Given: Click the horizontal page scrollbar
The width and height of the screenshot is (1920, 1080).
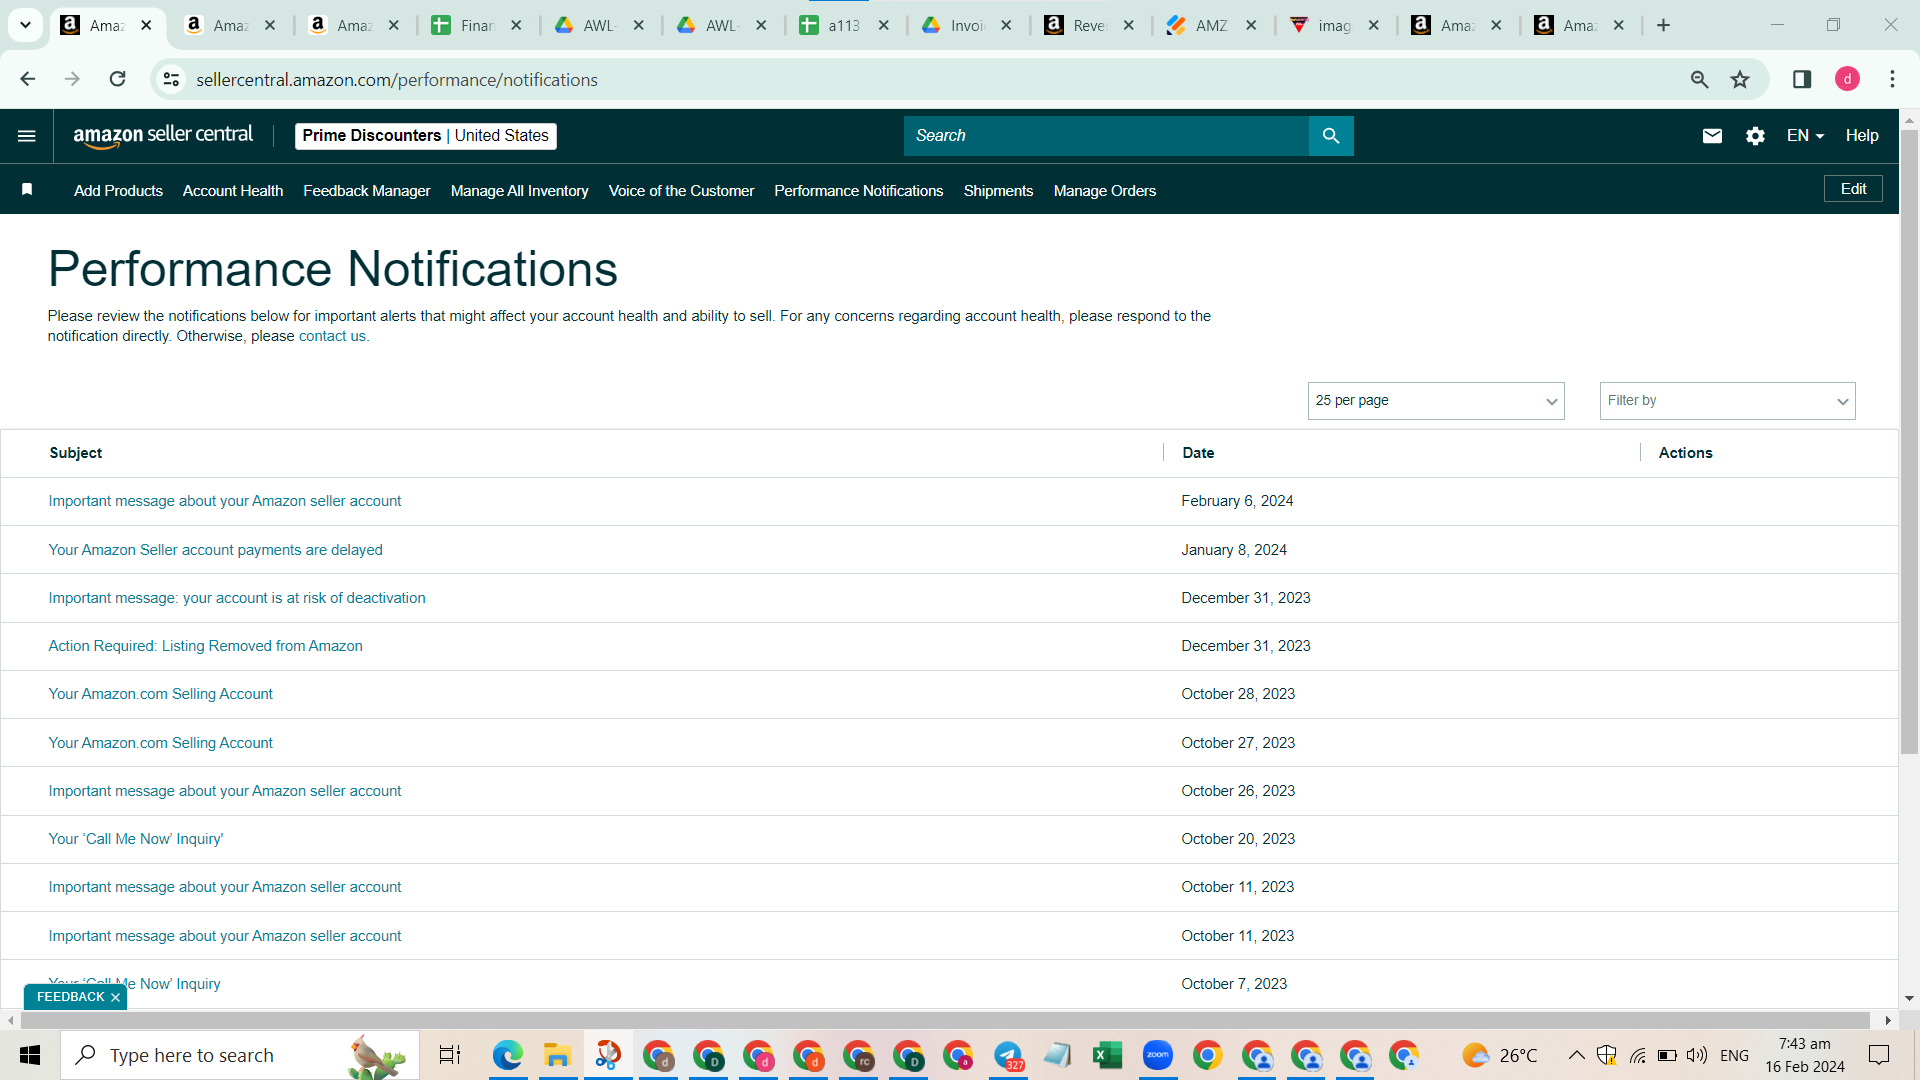Looking at the screenshot, I should pyautogui.click(x=945, y=1020).
